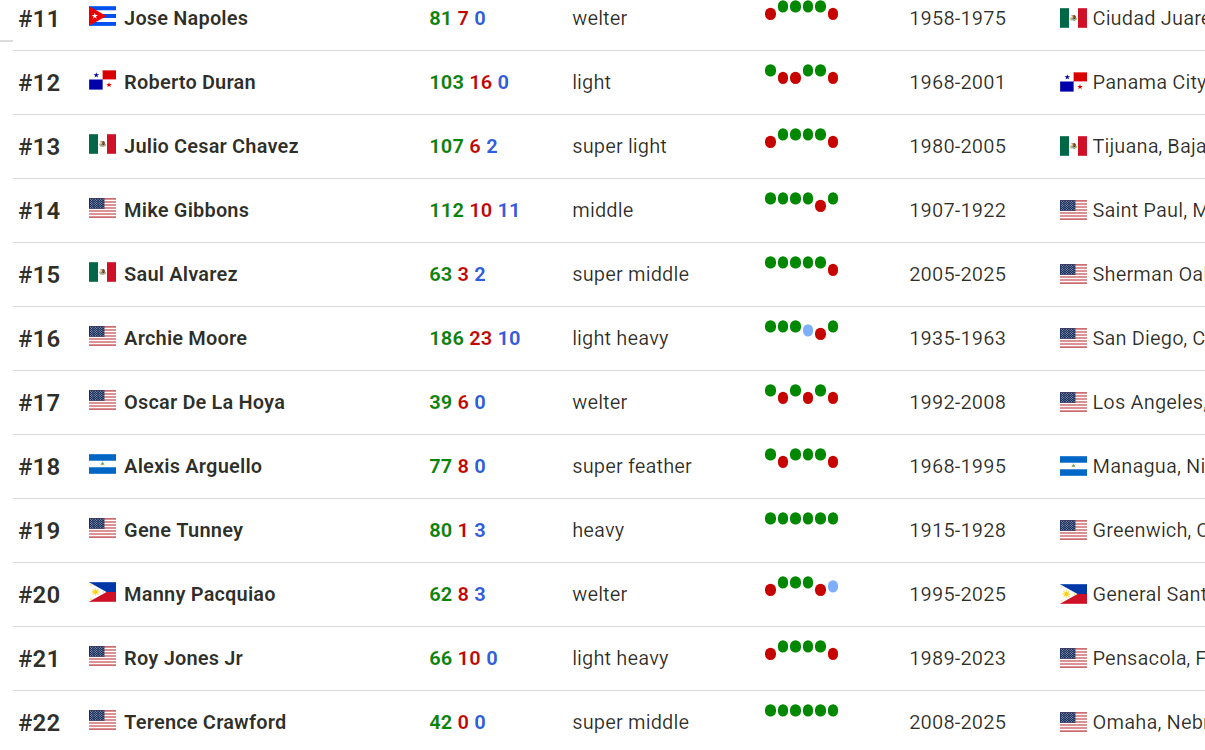Click the Philippine flag beside Manny Pacquiao
This screenshot has width=1205, height=750.
pos(102,593)
